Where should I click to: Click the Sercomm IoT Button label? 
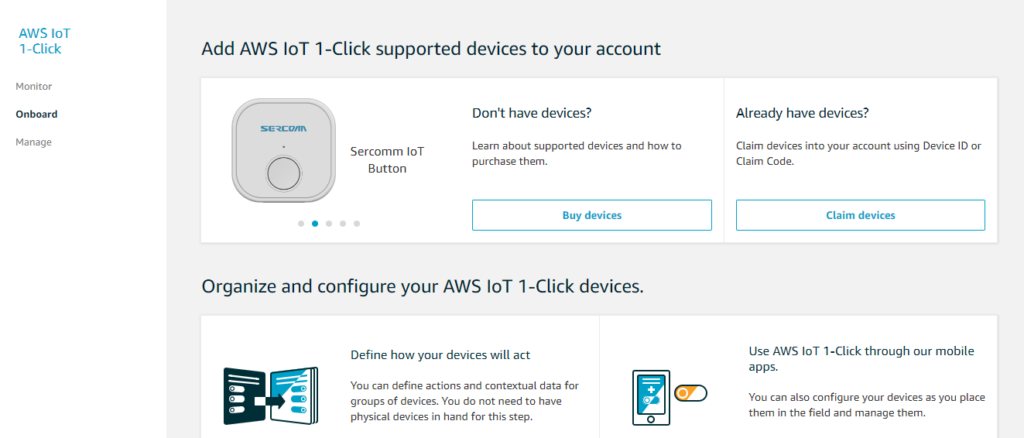pos(387,160)
